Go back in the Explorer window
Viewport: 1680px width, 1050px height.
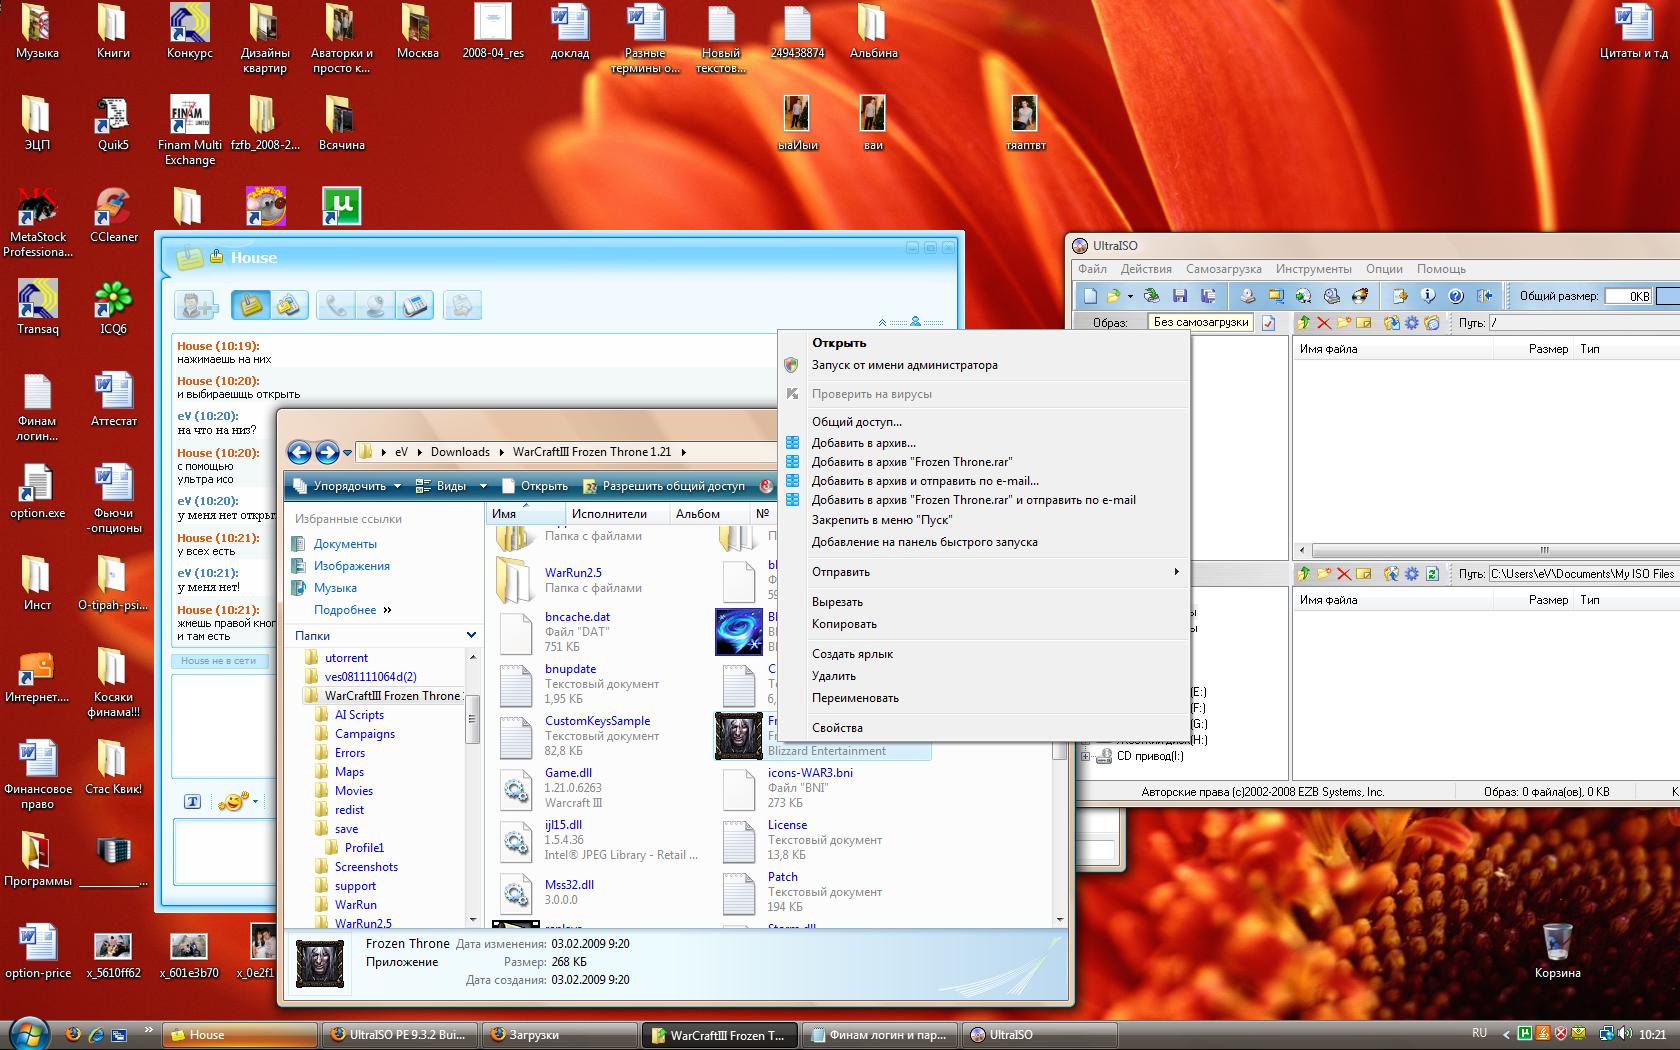click(x=299, y=452)
